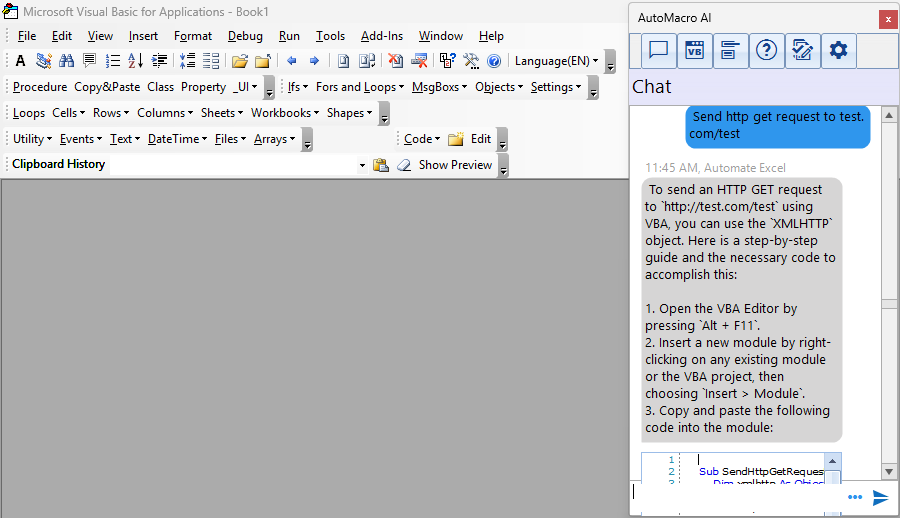Image resolution: width=900 pixels, height=518 pixels.
Task: Click the sort A to Z icon
Action: 135,61
